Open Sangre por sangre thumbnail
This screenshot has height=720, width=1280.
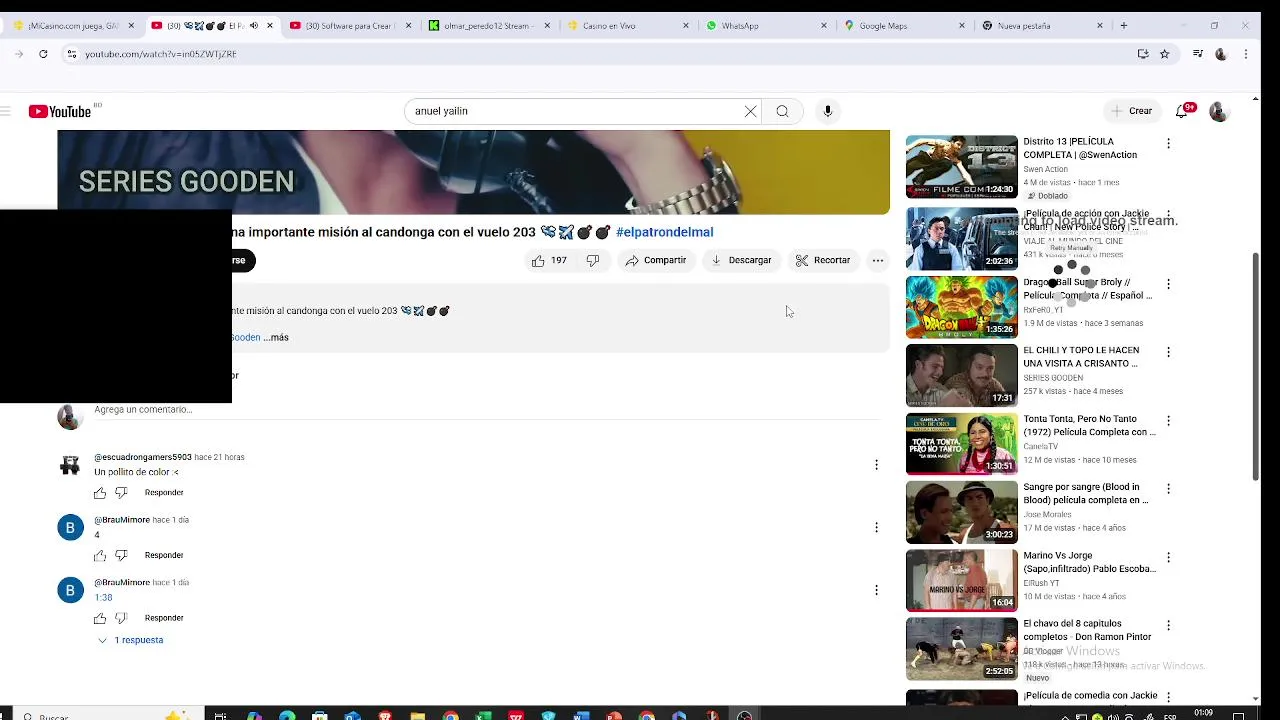click(961, 512)
